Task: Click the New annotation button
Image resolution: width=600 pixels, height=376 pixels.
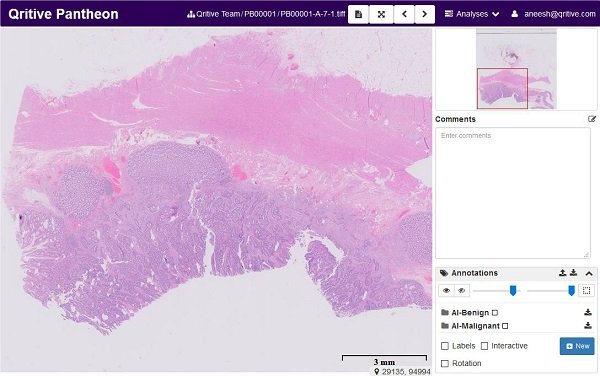Action: coord(577,346)
